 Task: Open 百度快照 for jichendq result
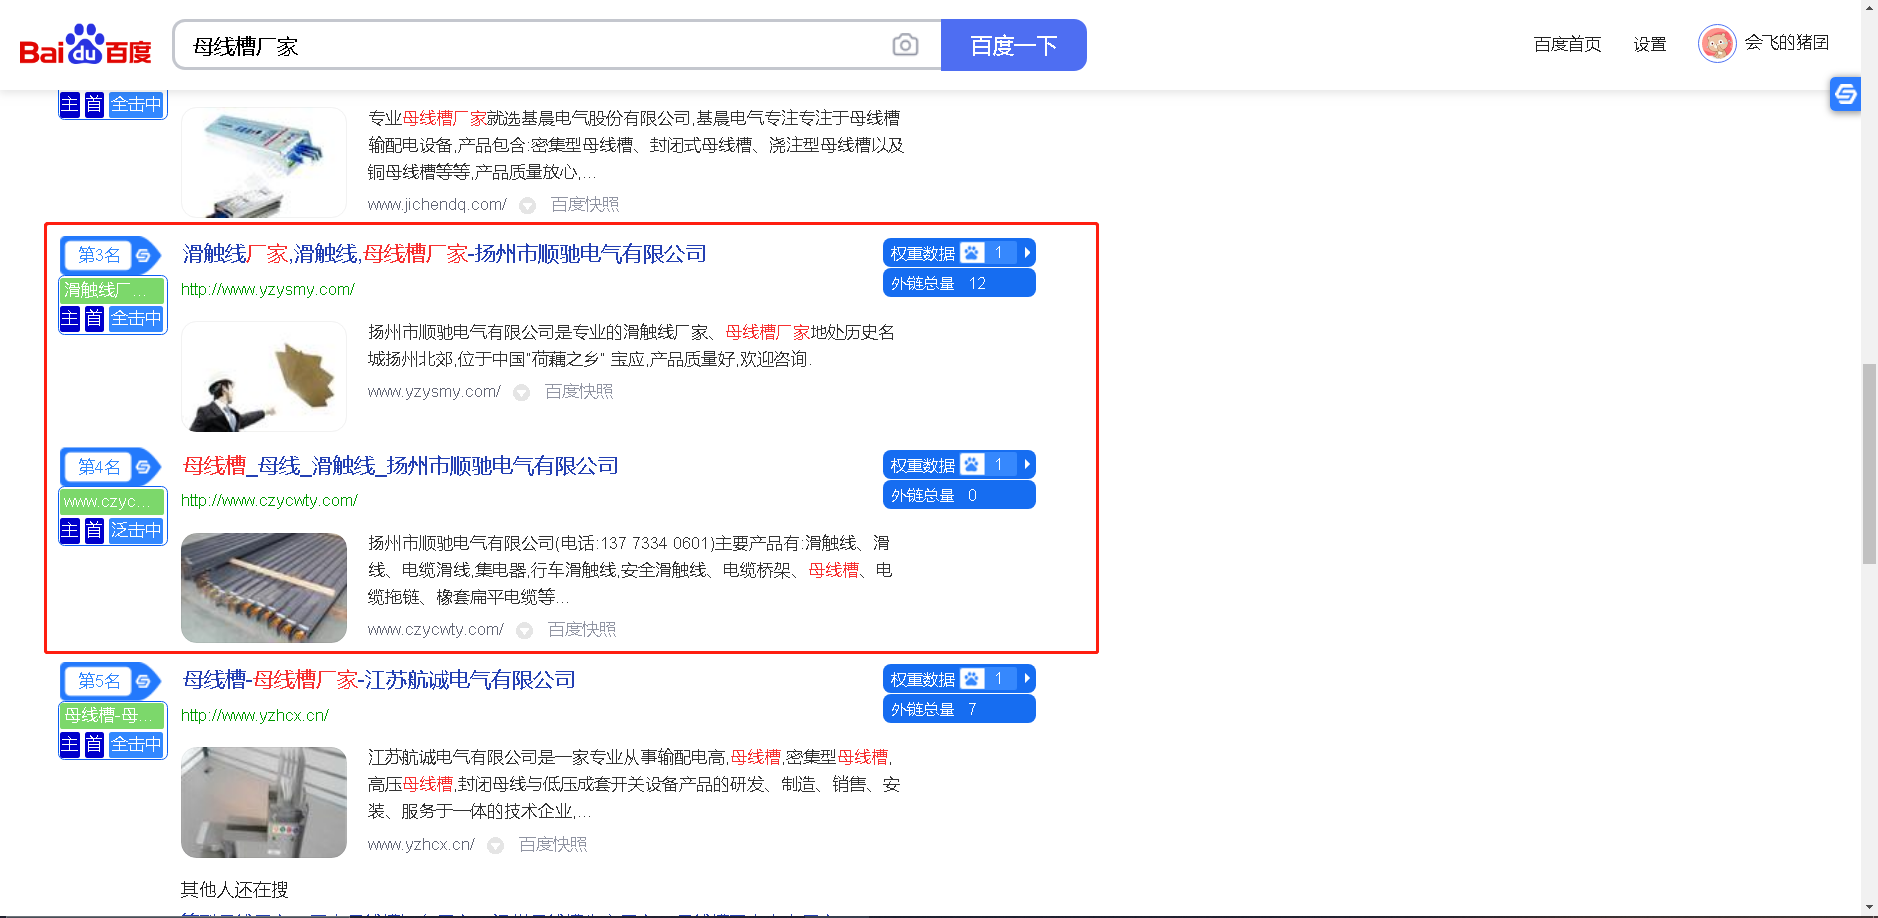click(x=585, y=204)
